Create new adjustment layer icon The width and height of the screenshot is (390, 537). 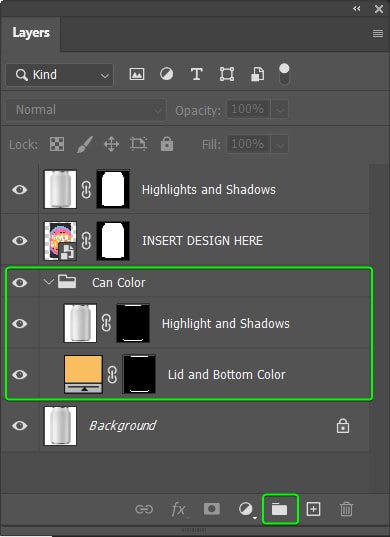(x=246, y=510)
